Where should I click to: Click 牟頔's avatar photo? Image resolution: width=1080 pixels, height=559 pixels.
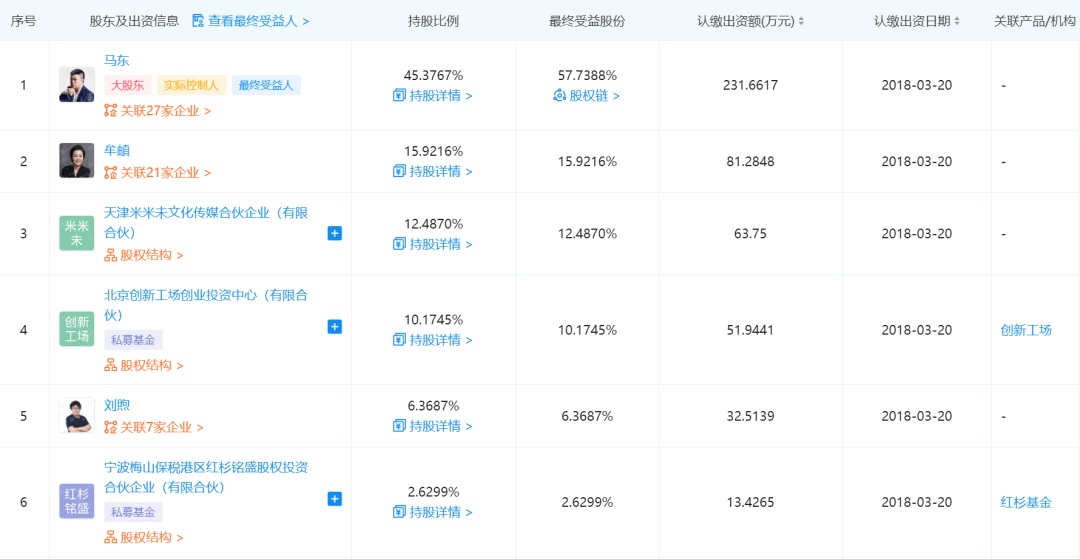tap(77, 161)
